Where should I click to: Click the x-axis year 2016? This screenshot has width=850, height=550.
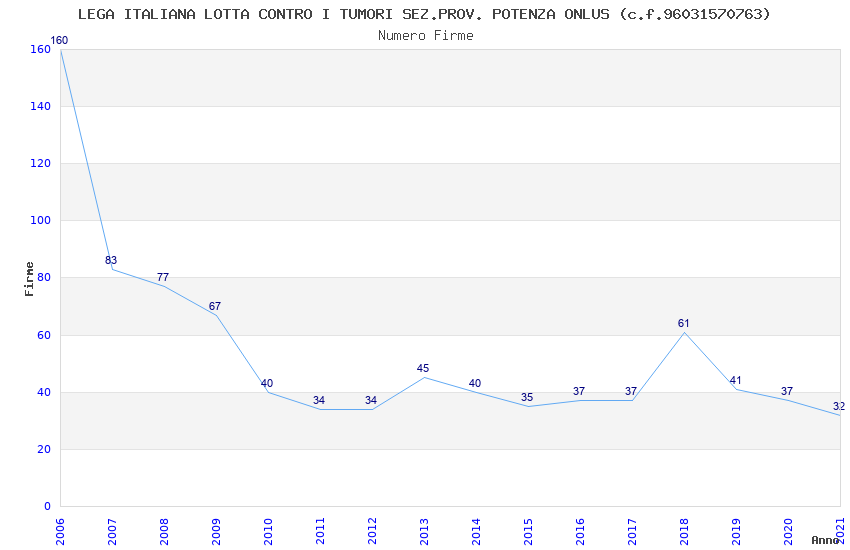pos(580,532)
